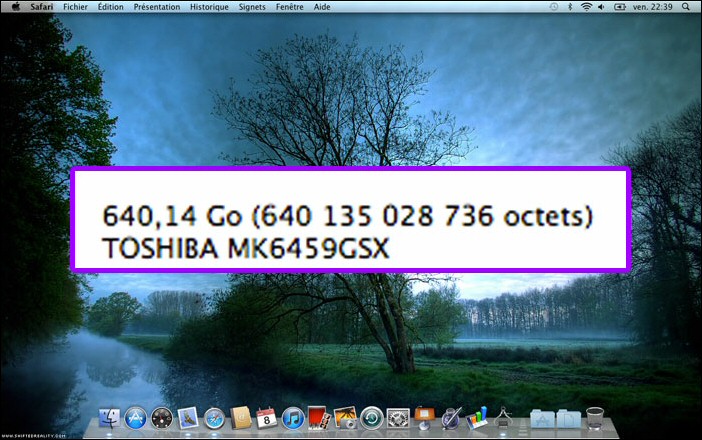This screenshot has height=440, width=702.
Task: Open the iCal calendar icon in Dock
Action: (267, 419)
